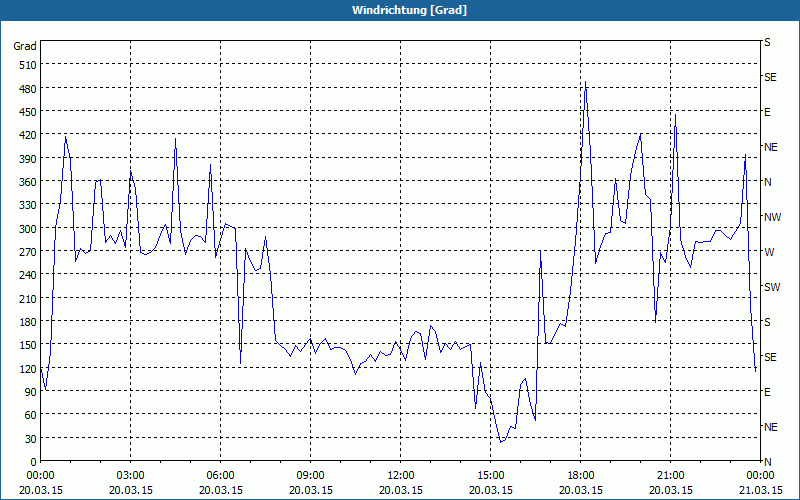Image resolution: width=800 pixels, height=500 pixels.
Task: Select the N compass label level with 360
Action: (767, 182)
